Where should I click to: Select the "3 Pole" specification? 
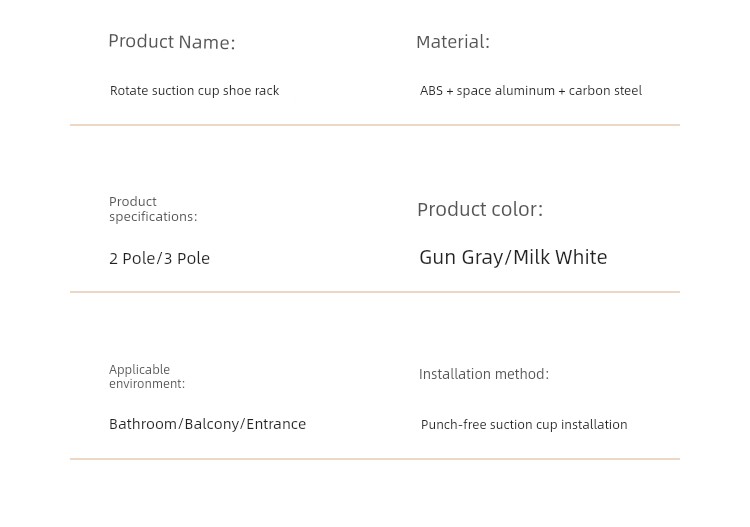coord(187,258)
